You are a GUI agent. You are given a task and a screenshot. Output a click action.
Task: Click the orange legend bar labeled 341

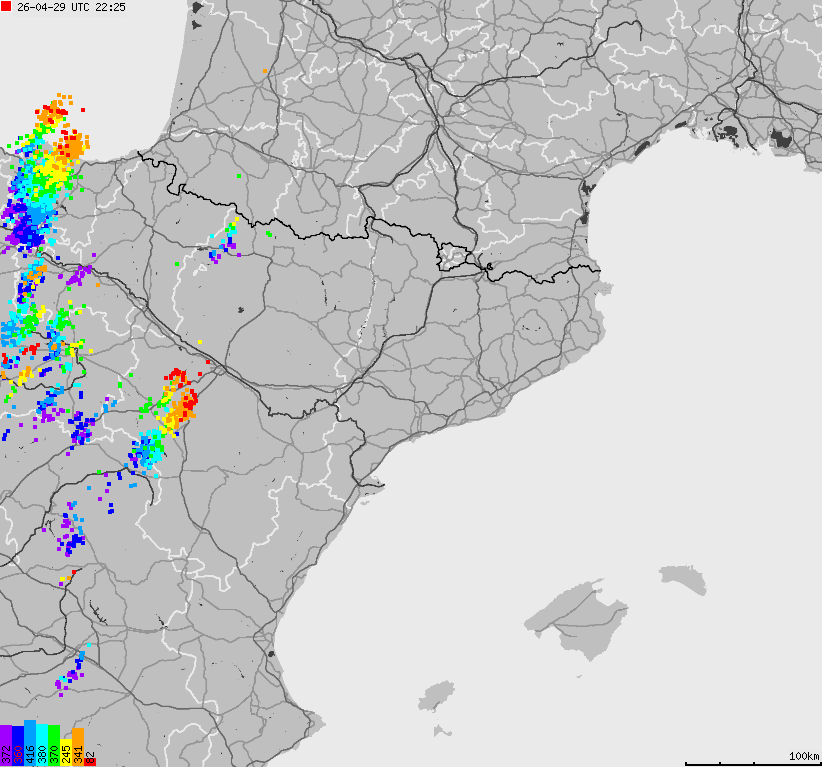[x=78, y=748]
